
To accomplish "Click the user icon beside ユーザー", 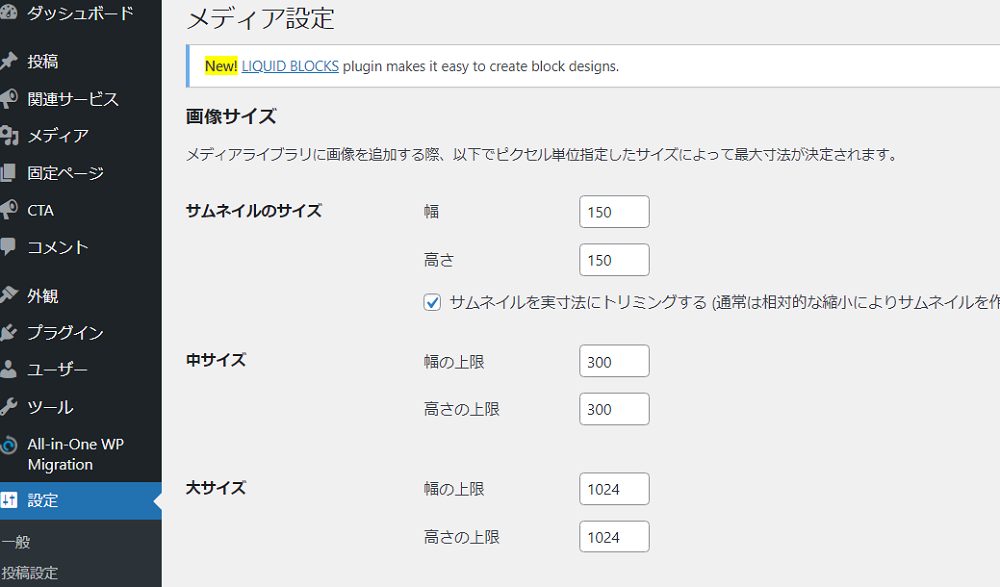I will click(8, 369).
